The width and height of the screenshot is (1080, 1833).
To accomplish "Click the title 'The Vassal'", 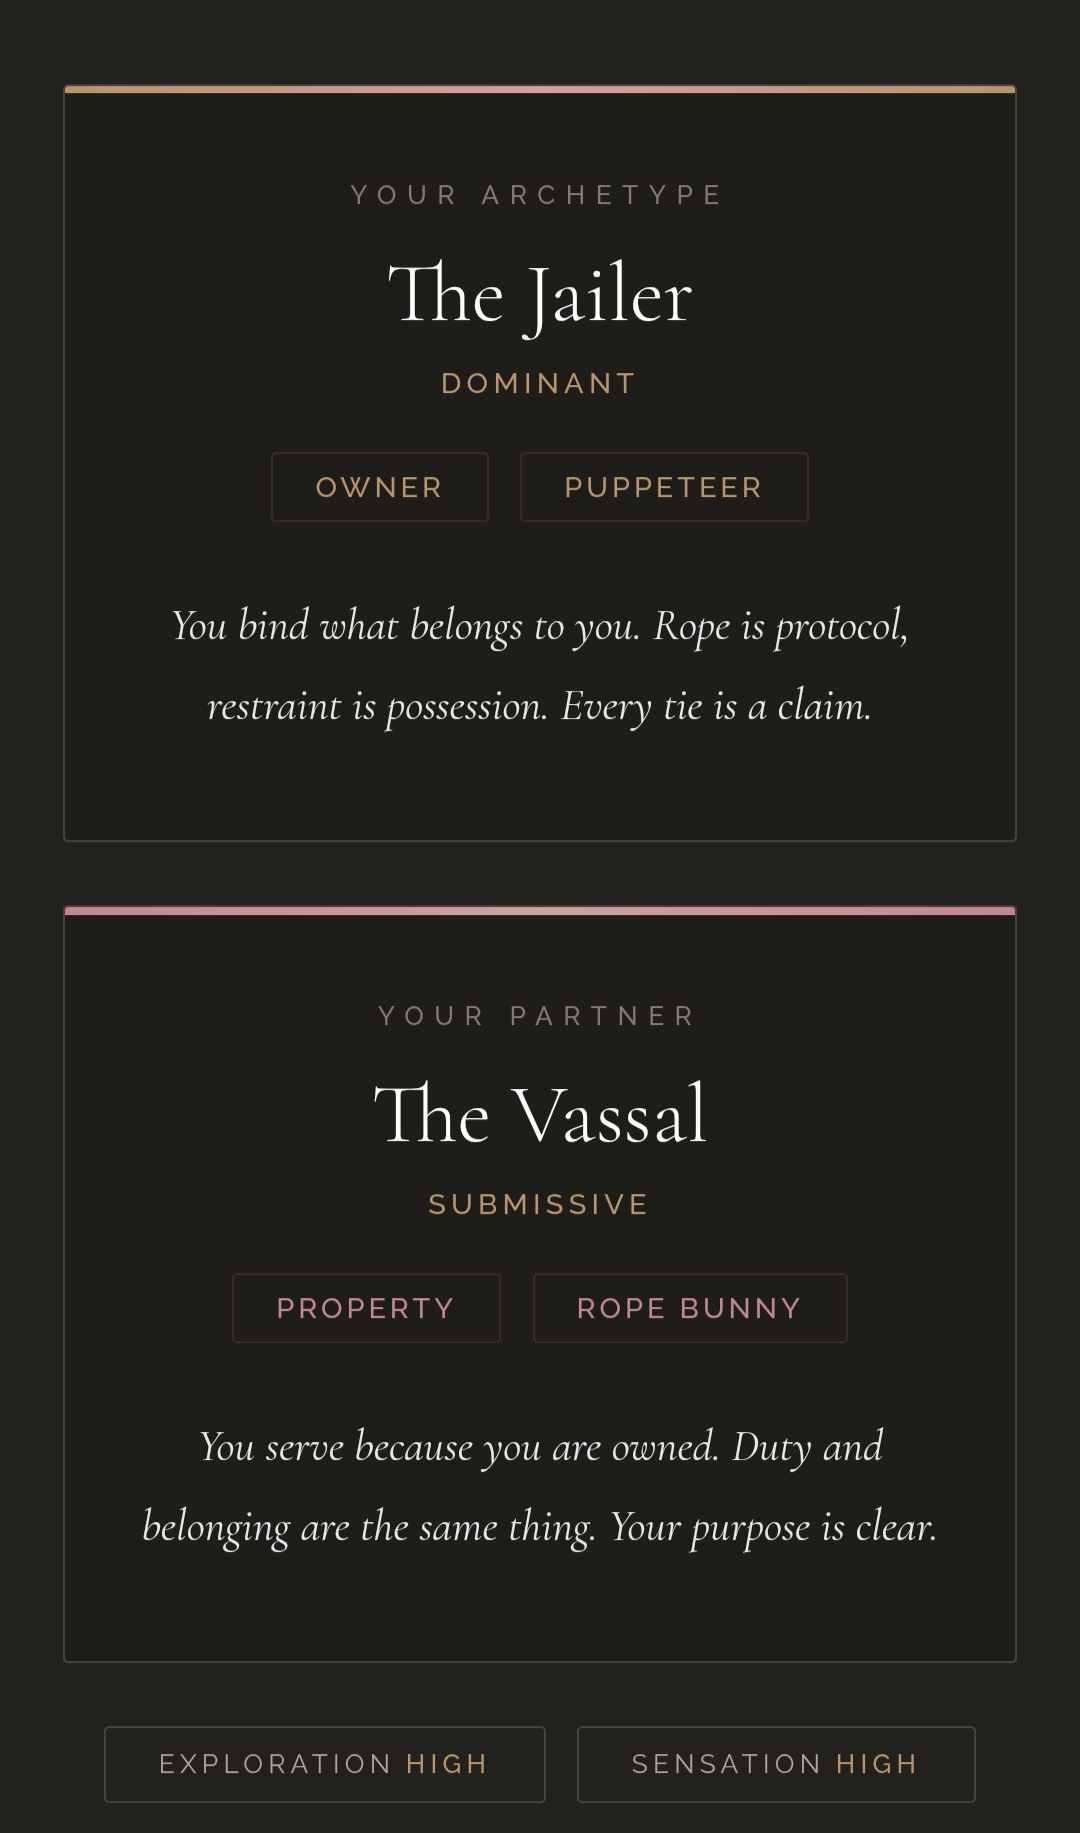I will (x=540, y=1116).
